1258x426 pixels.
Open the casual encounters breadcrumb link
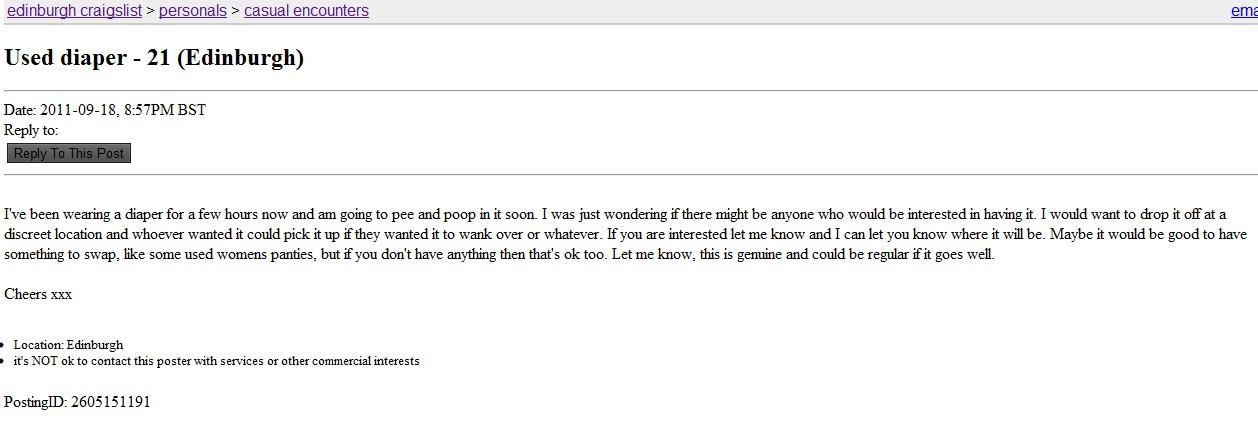(x=306, y=11)
